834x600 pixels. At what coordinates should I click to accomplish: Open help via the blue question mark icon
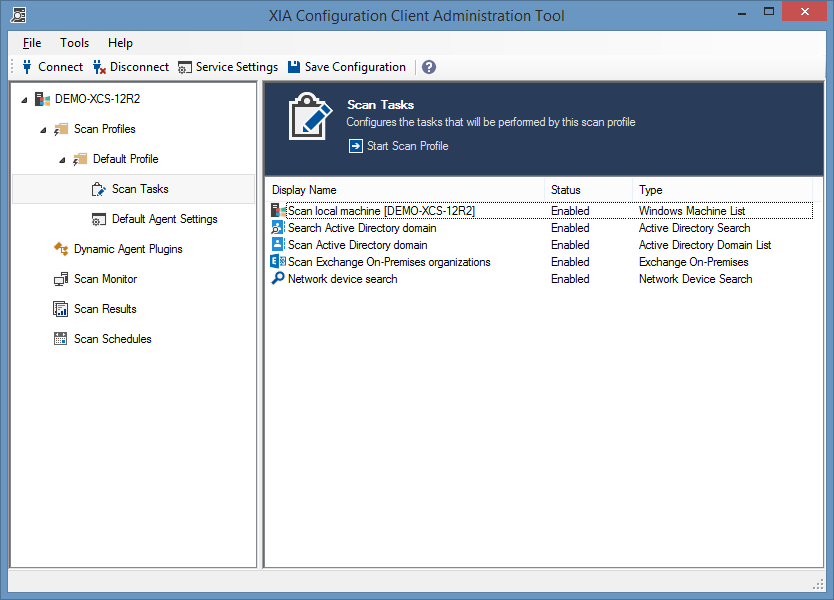point(429,67)
